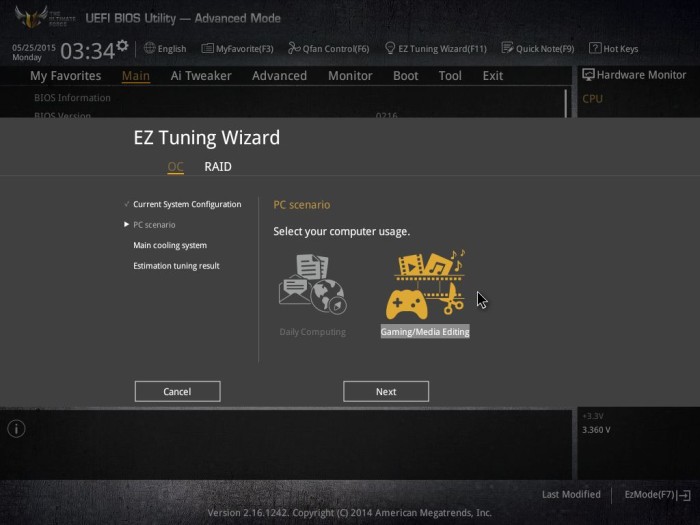Open Quick Note(F9) notepad icon
This screenshot has width=700, height=525.
[507, 48]
